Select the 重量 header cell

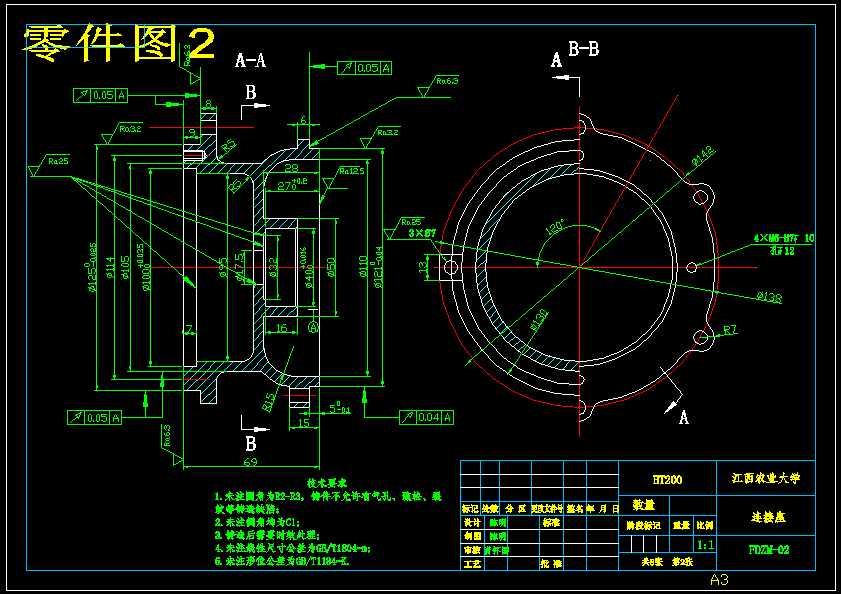(x=682, y=525)
